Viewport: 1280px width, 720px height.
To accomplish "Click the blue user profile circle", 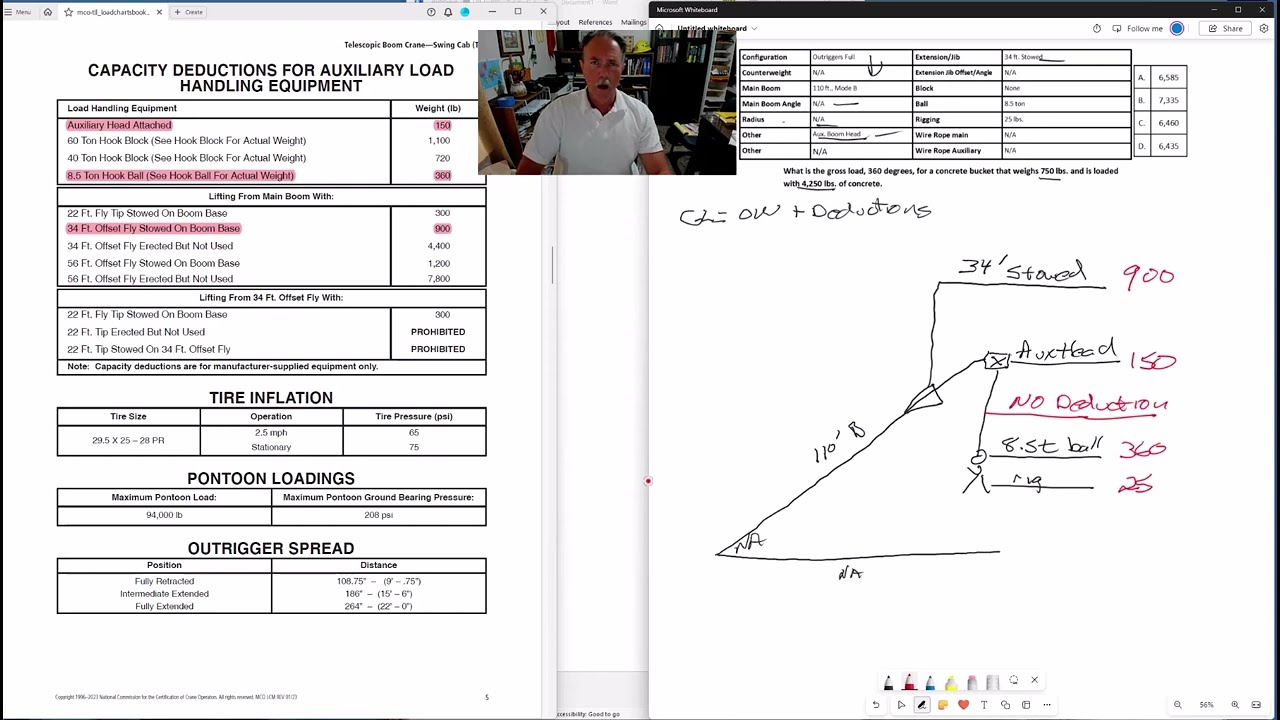I will (x=1177, y=29).
